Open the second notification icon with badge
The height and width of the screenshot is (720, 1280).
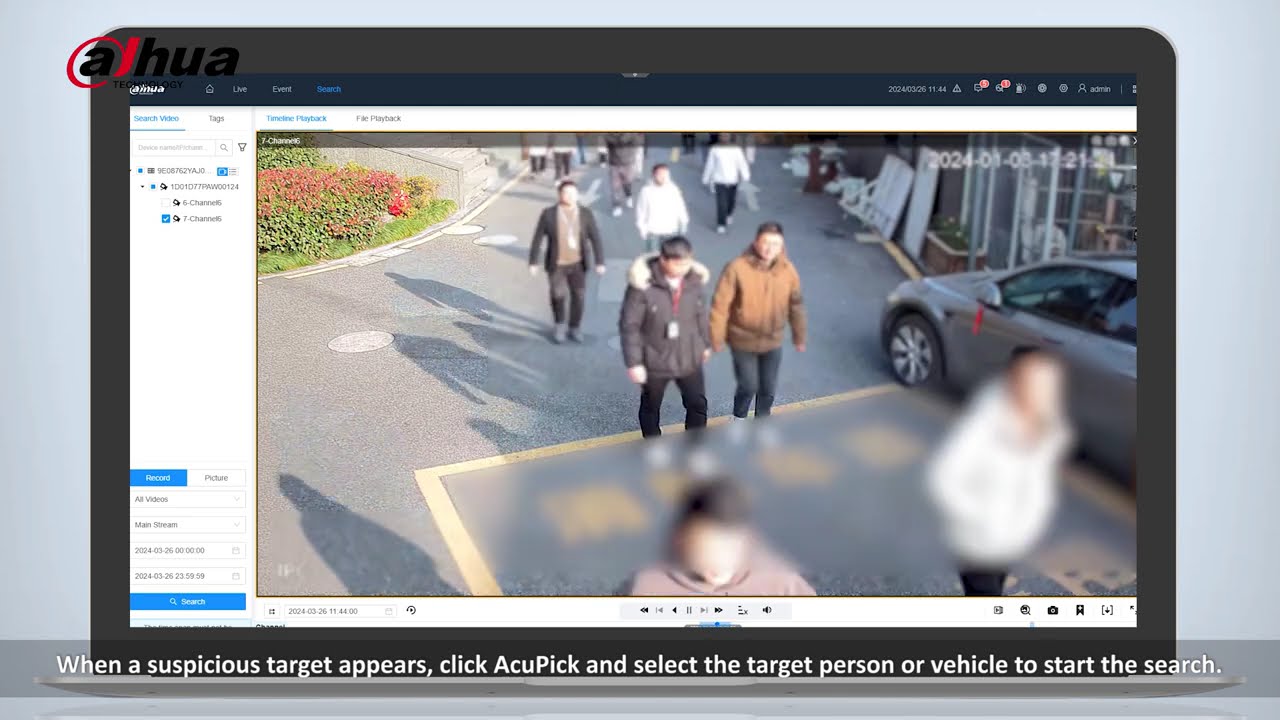[x=1001, y=88]
